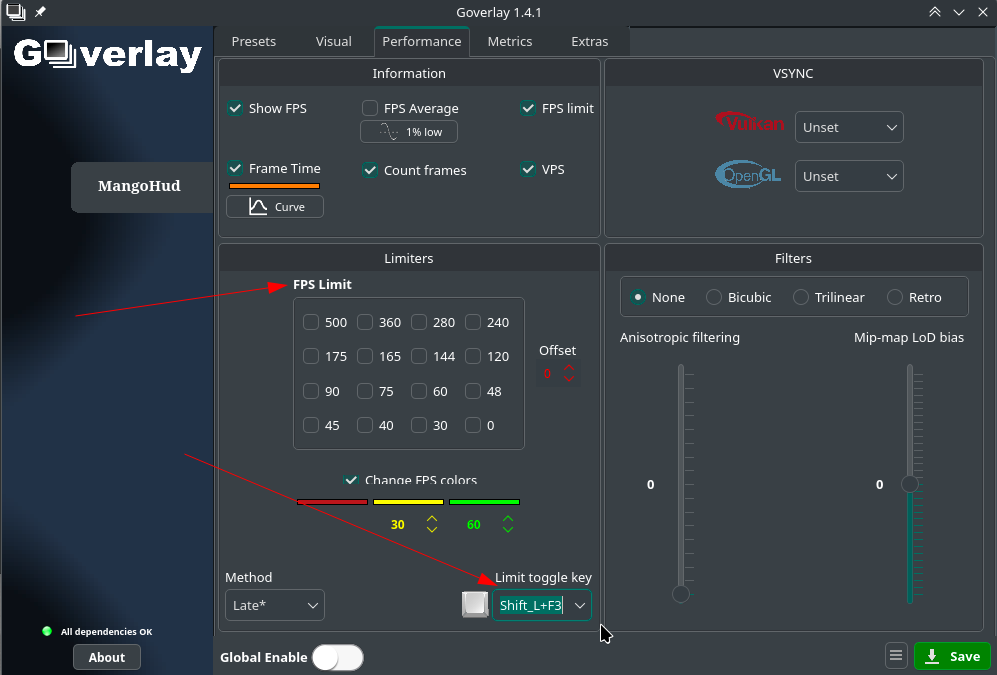This screenshot has width=997, height=675.
Task: Check the 500 FPS limit box
Action: (x=311, y=322)
